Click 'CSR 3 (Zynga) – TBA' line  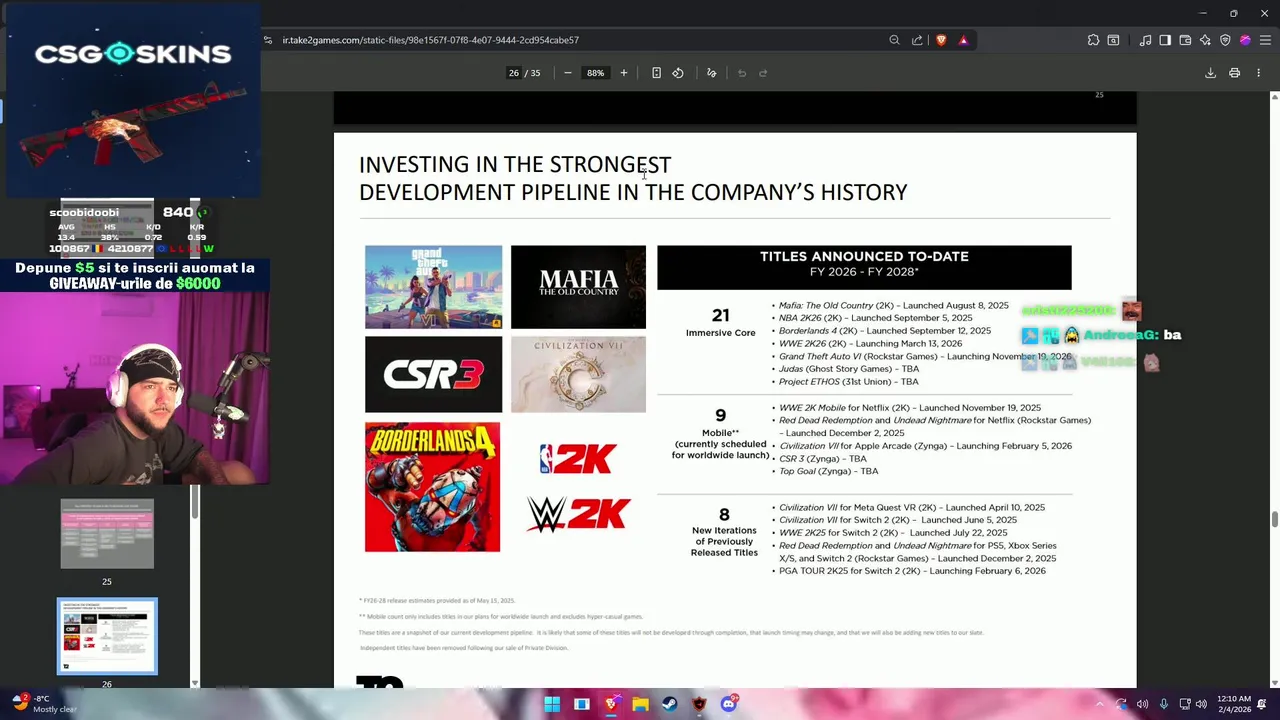(823, 459)
